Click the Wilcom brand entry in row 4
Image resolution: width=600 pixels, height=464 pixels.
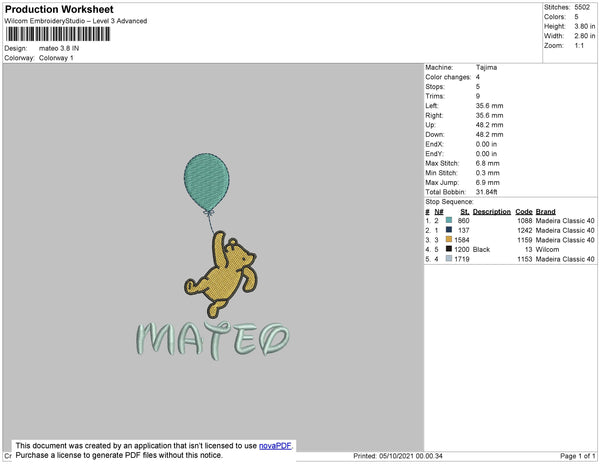(x=547, y=249)
